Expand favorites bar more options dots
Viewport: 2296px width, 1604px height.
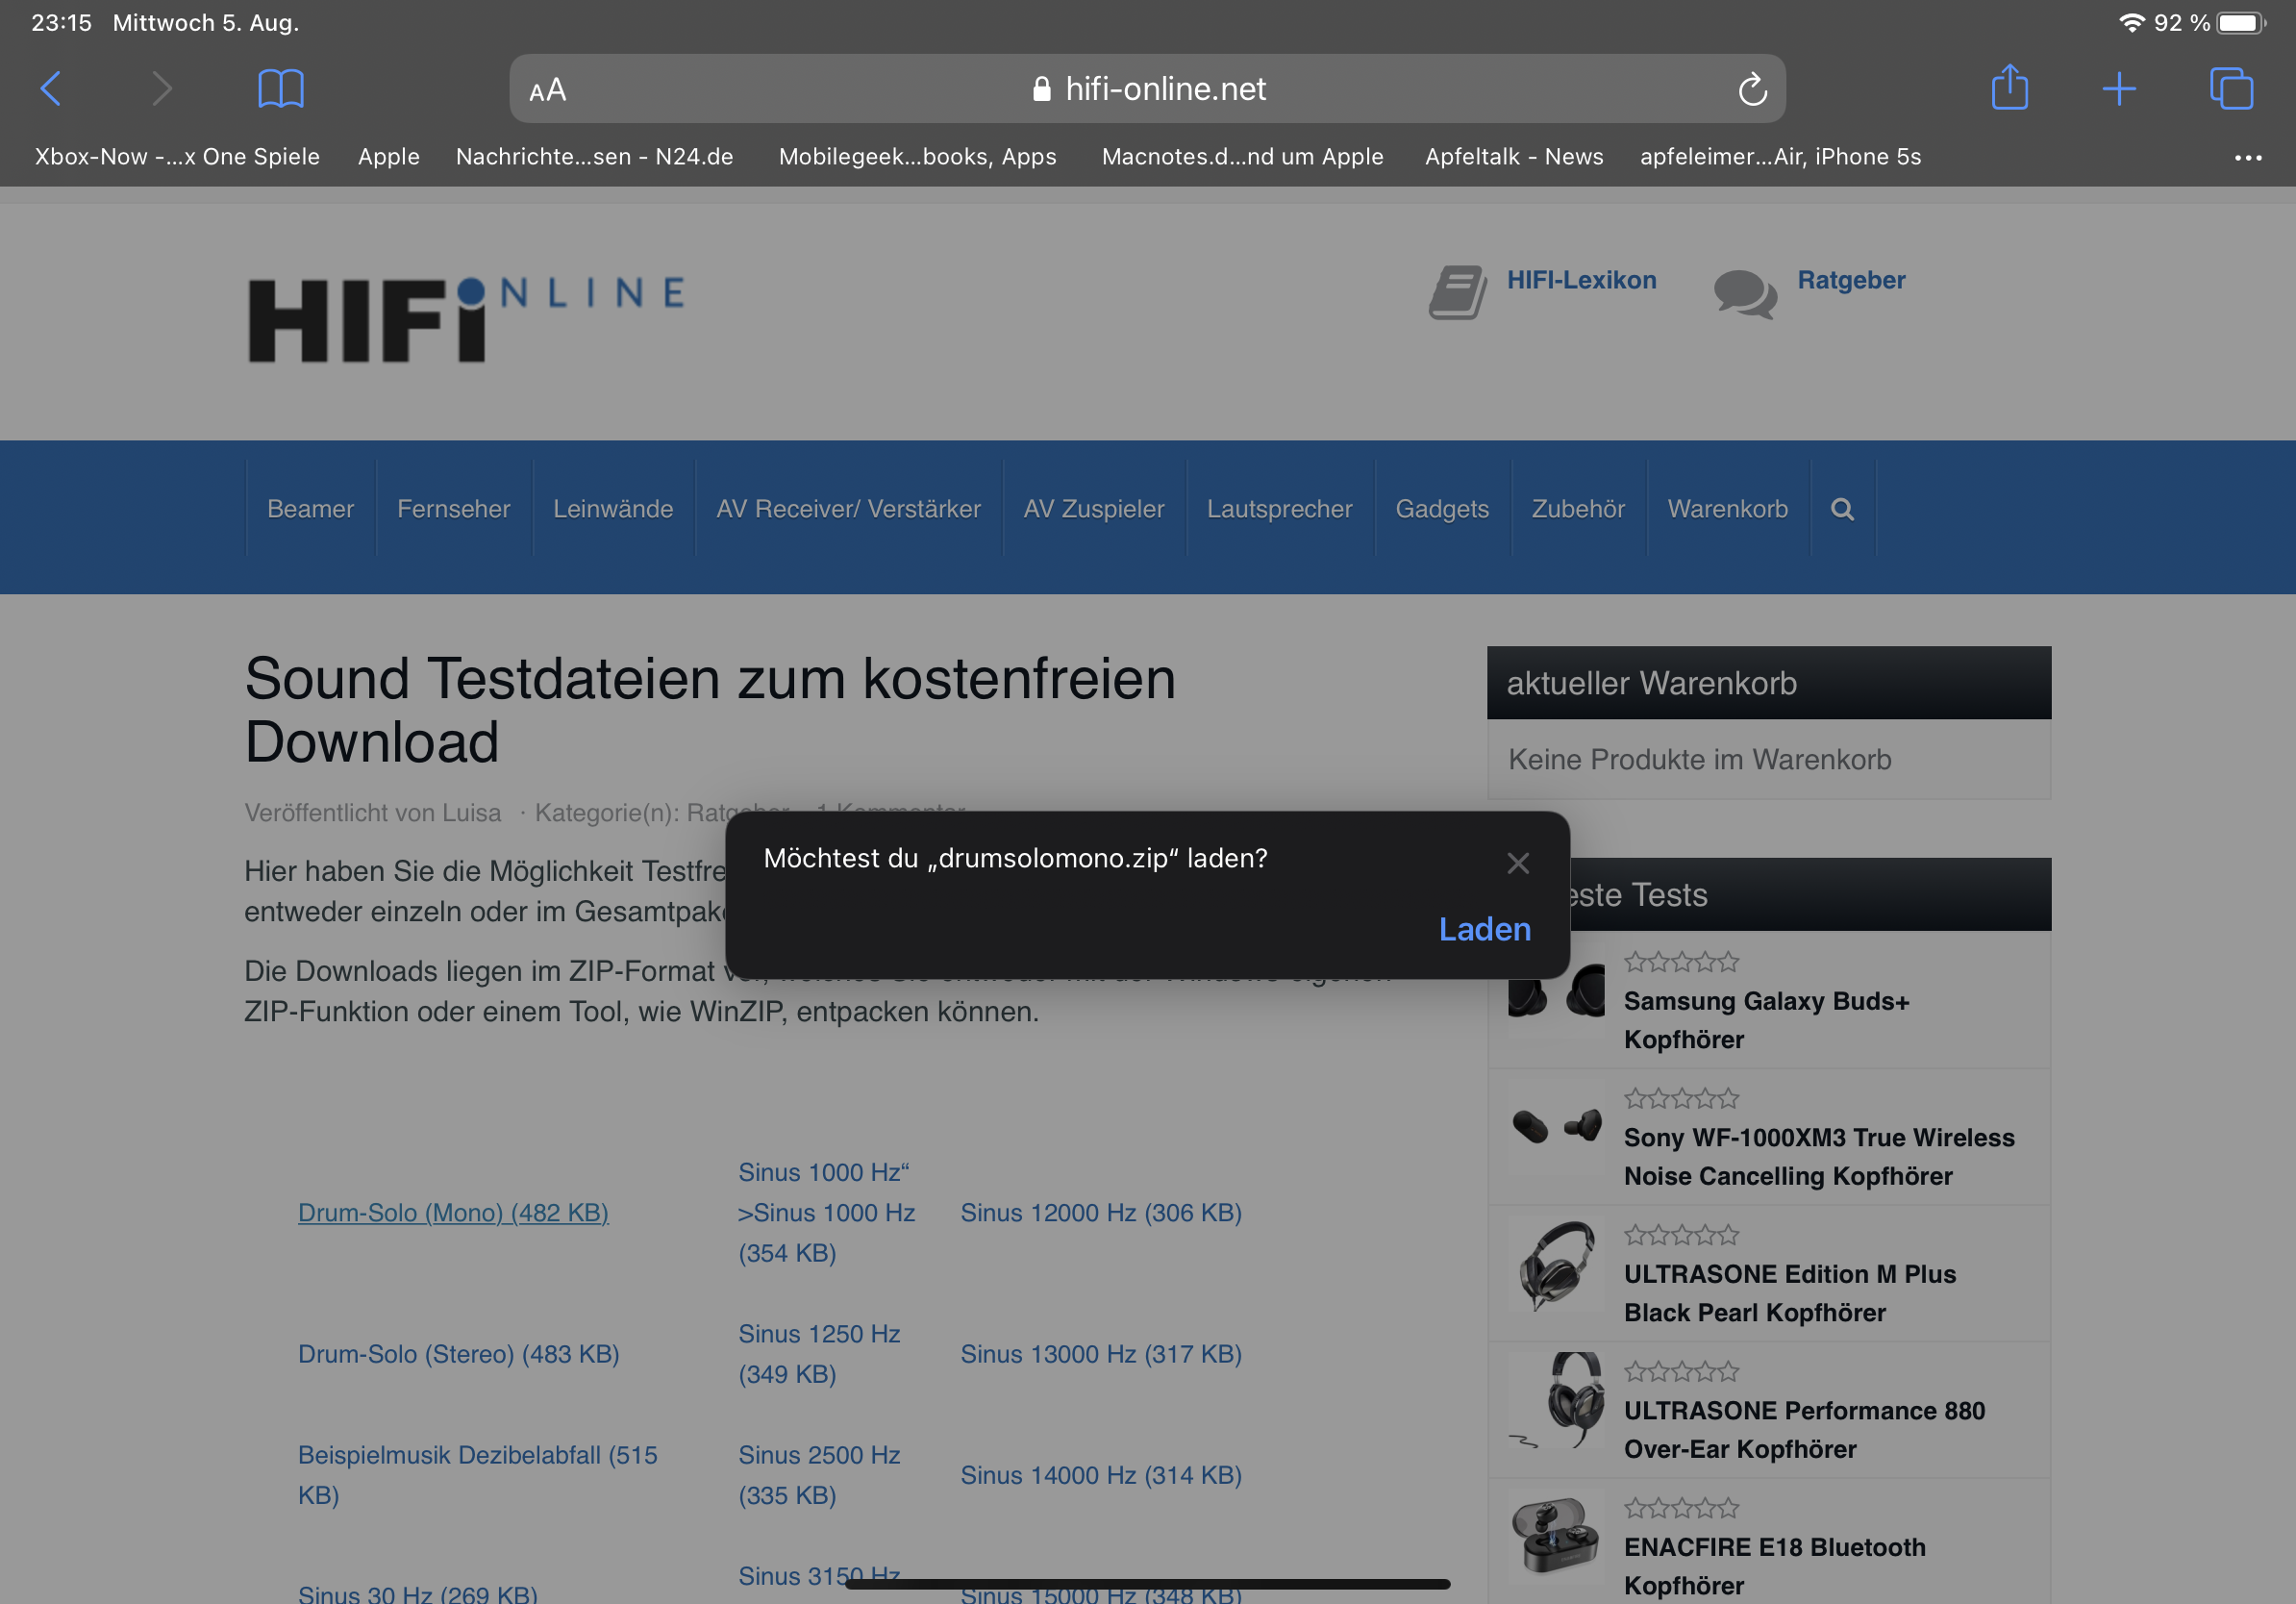(2247, 157)
